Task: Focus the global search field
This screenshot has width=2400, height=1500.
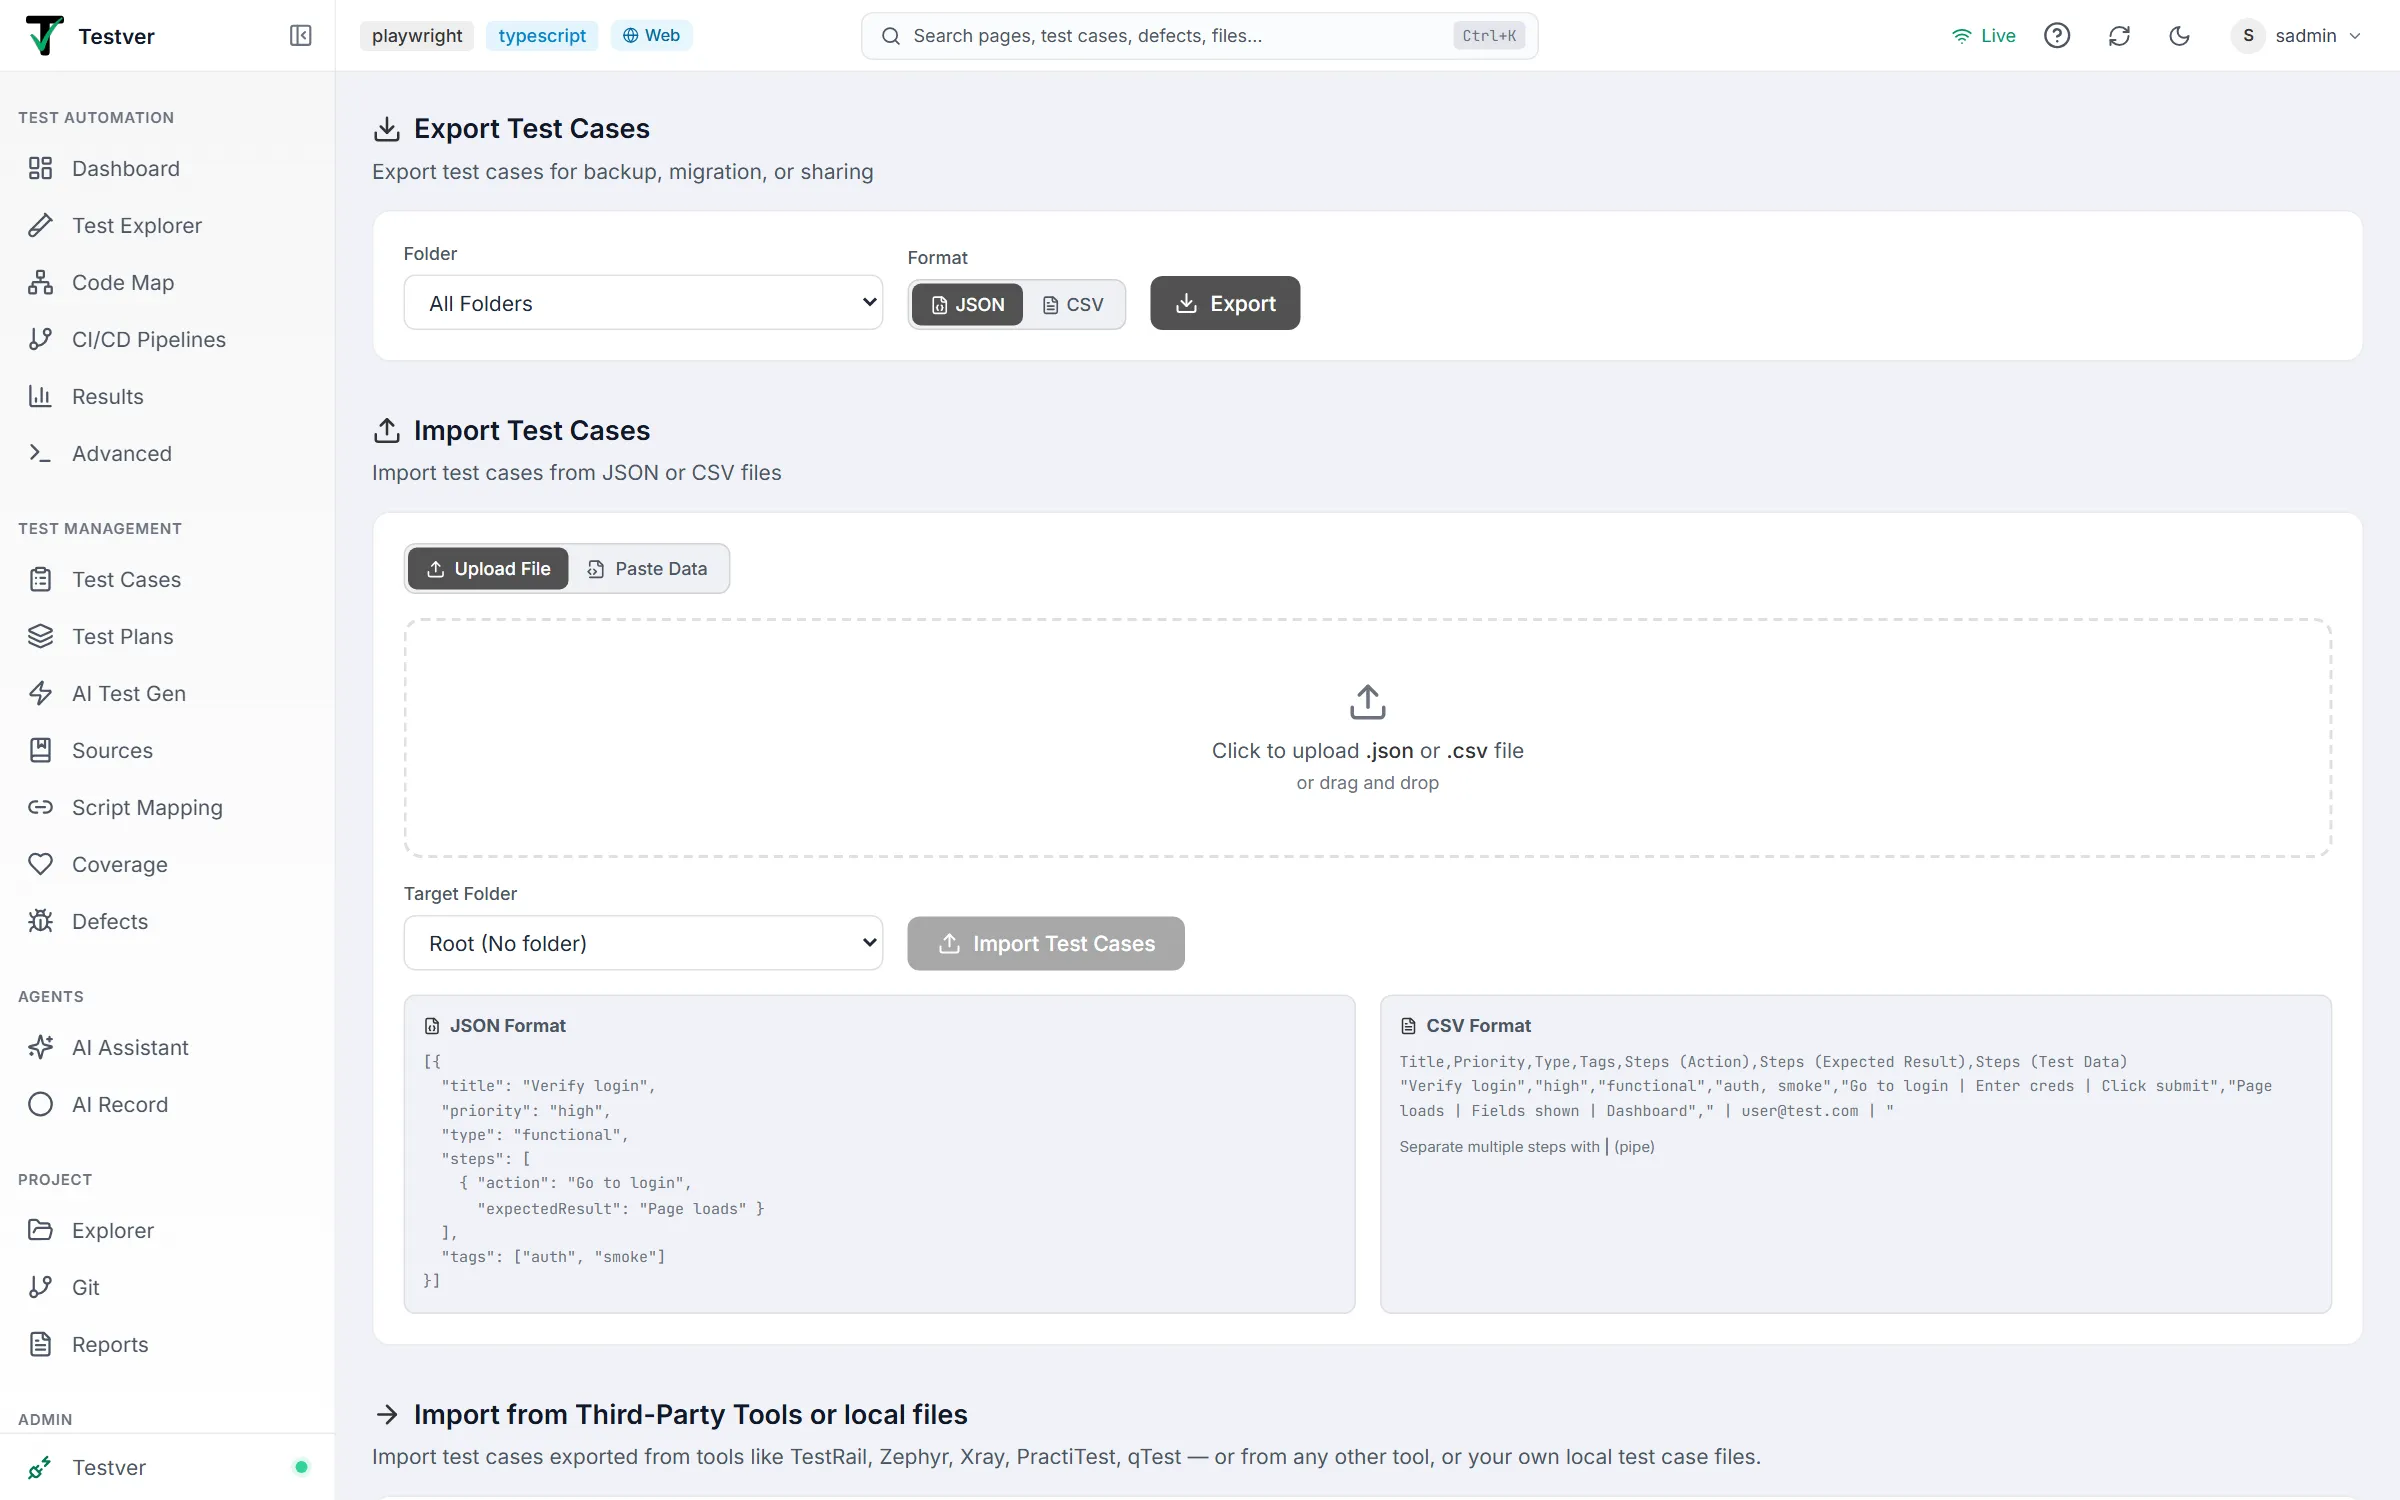Action: click(1199, 36)
